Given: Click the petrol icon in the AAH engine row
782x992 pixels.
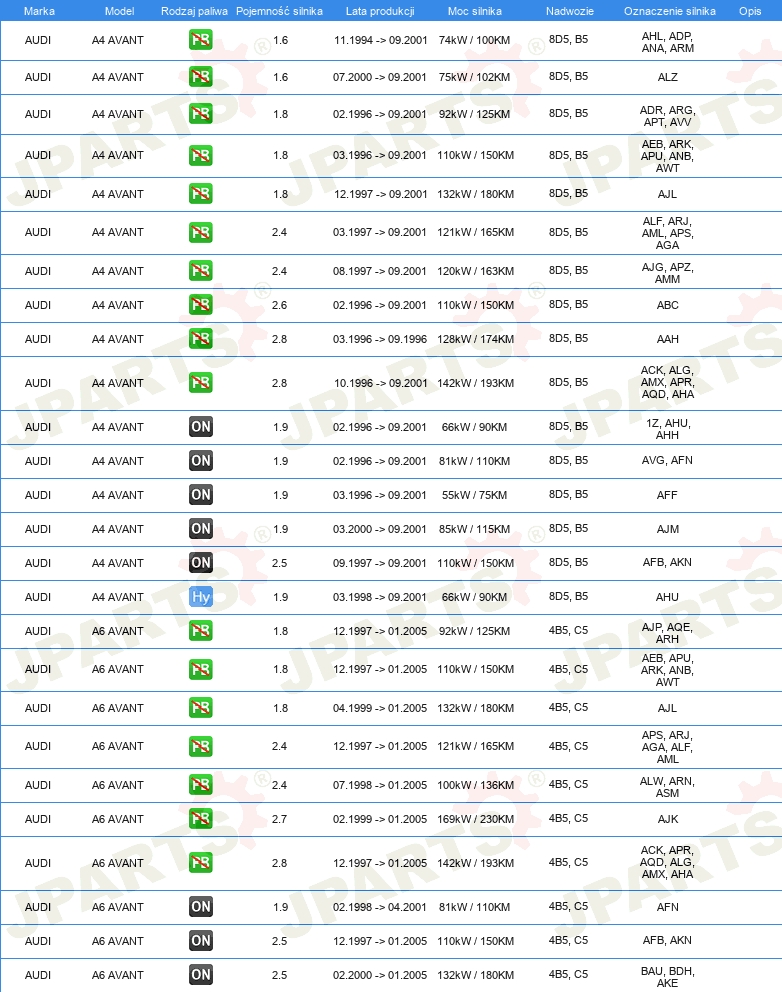Looking at the screenshot, I should 201,339.
